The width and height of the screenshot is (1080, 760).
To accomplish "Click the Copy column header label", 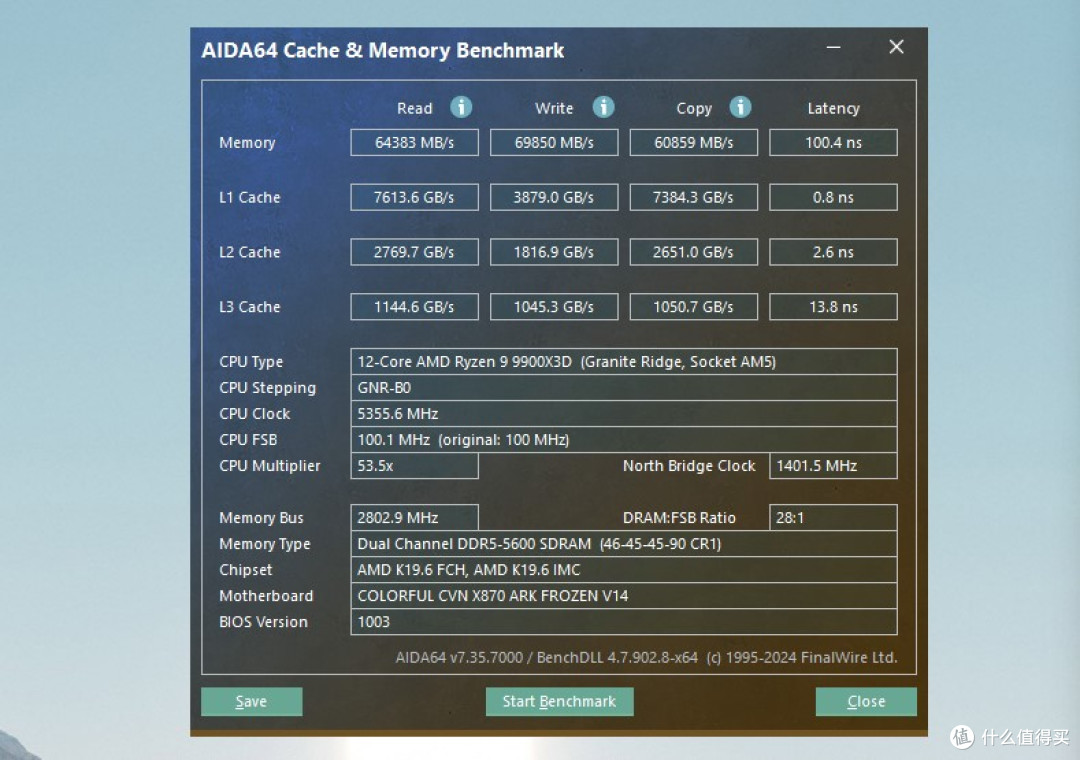I will point(694,109).
